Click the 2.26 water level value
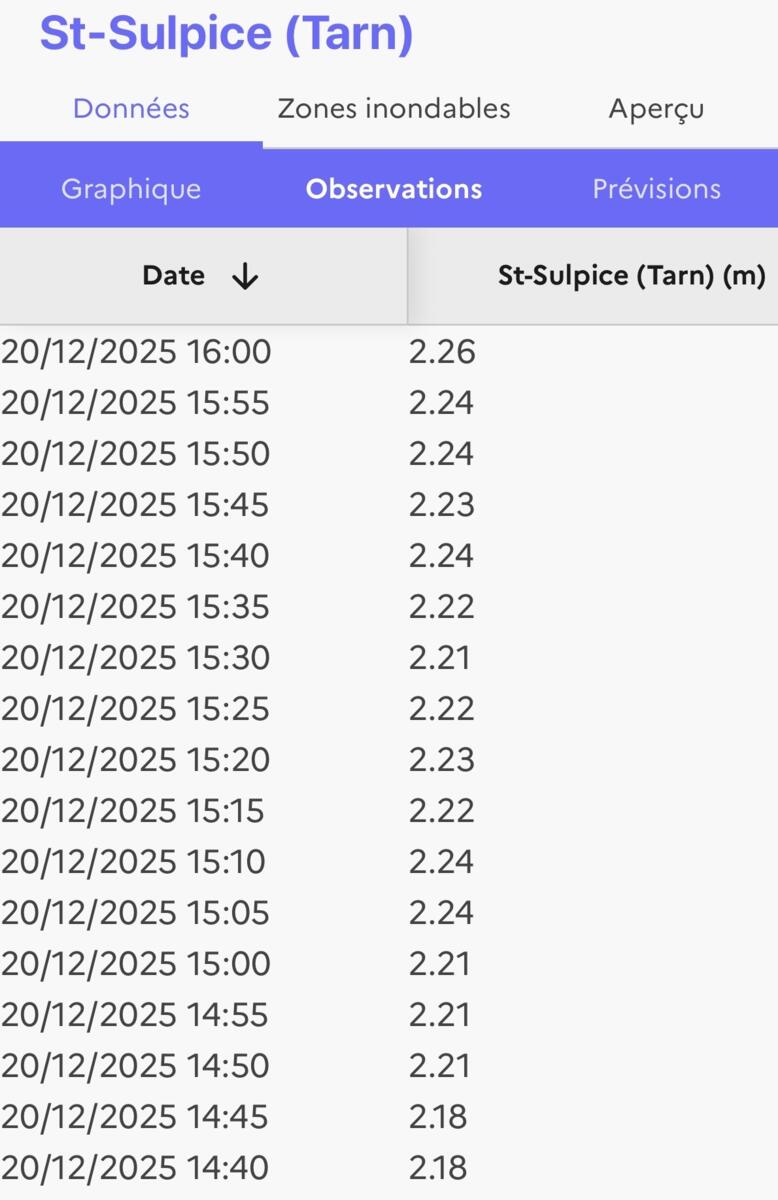The height and width of the screenshot is (1200, 778). pos(442,352)
